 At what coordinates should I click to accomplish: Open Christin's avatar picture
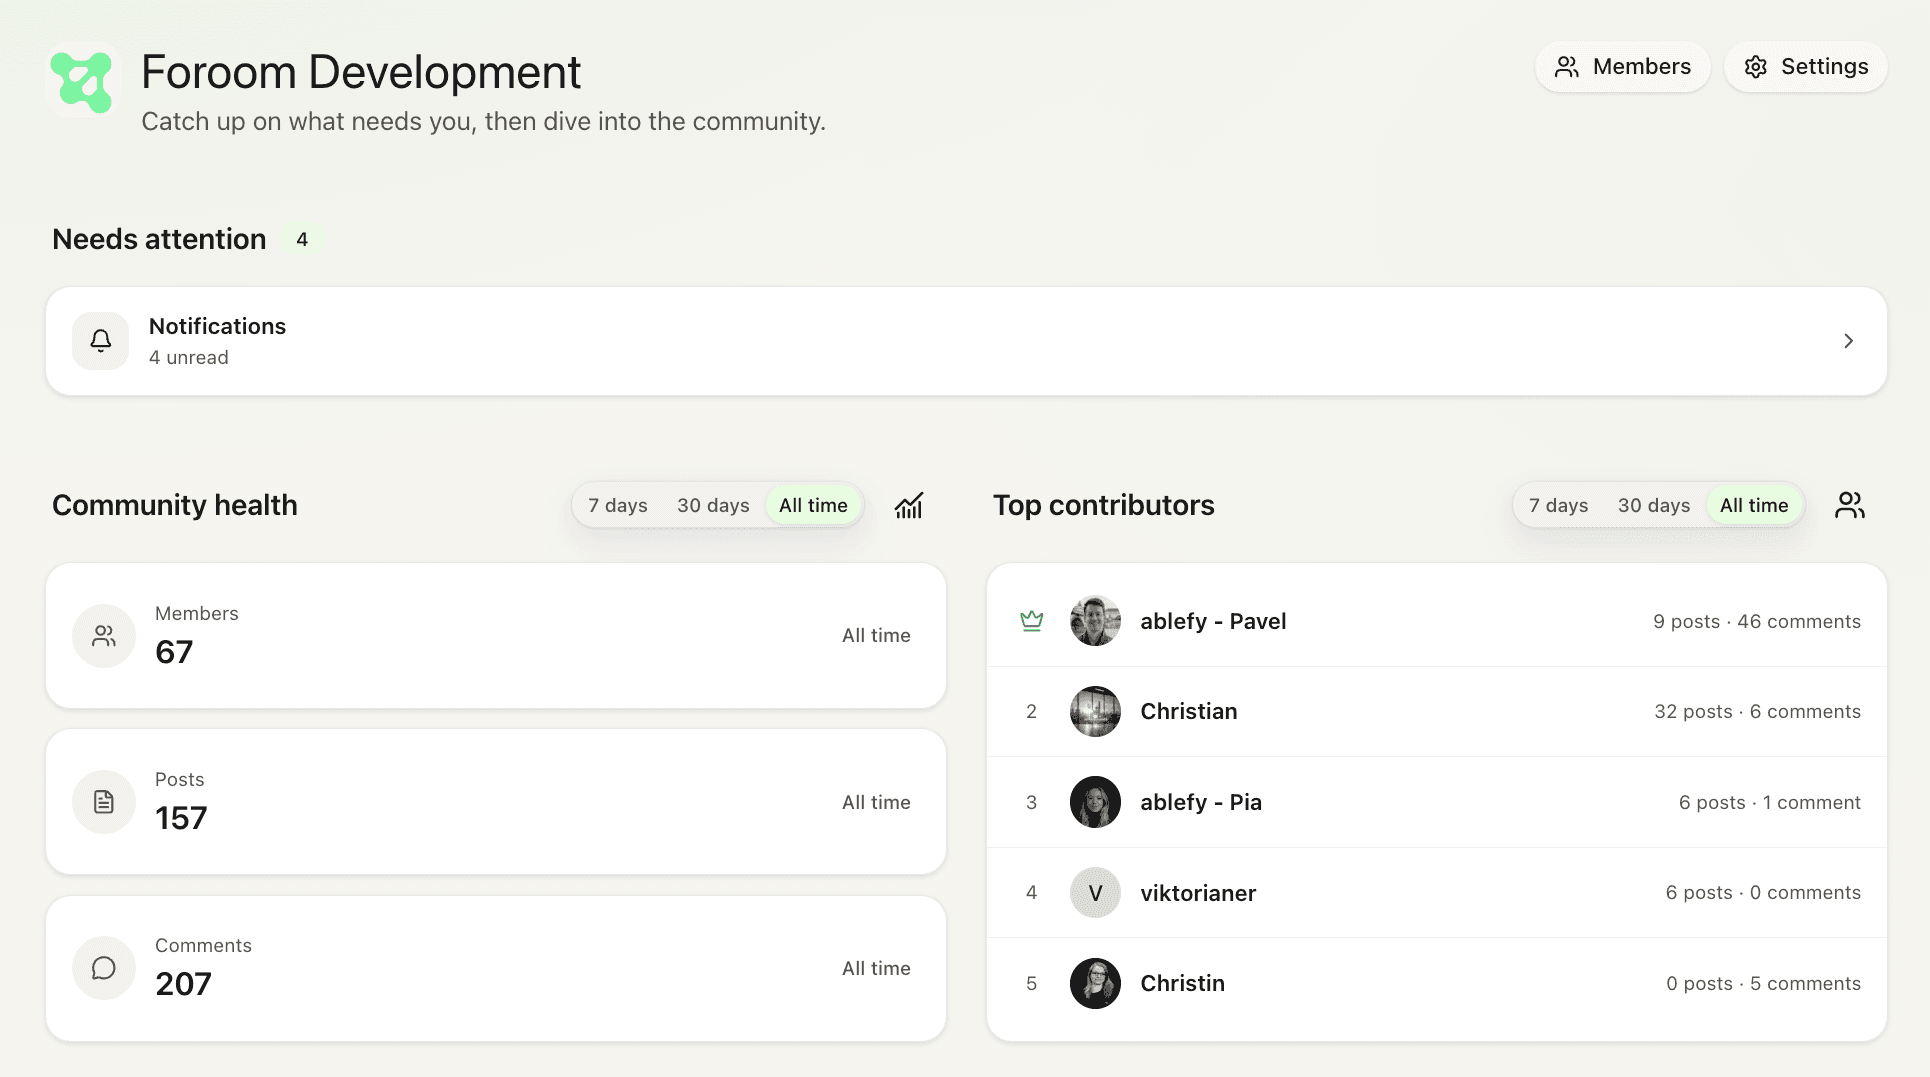[x=1095, y=983]
